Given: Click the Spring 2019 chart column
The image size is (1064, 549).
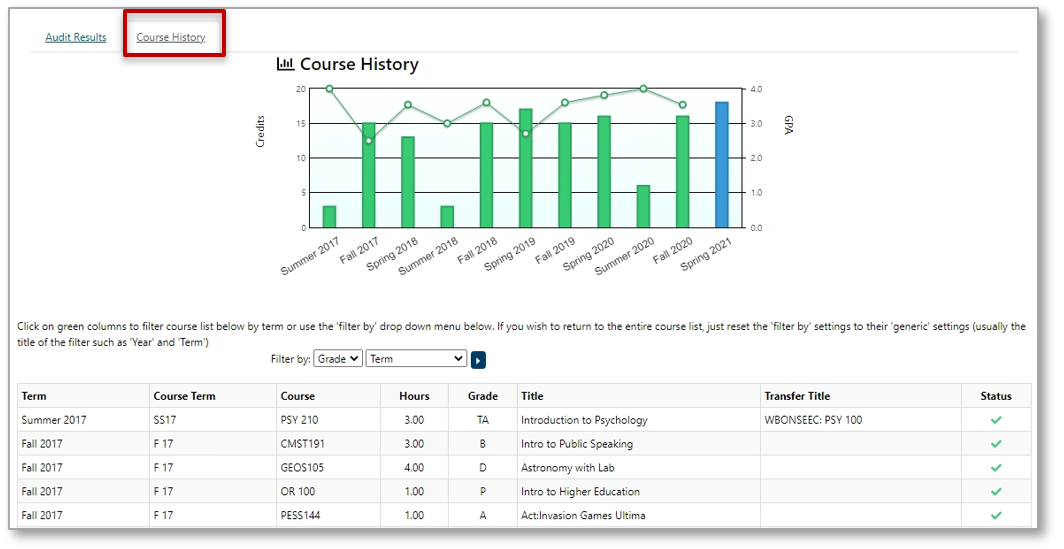Looking at the screenshot, I should click(525, 168).
